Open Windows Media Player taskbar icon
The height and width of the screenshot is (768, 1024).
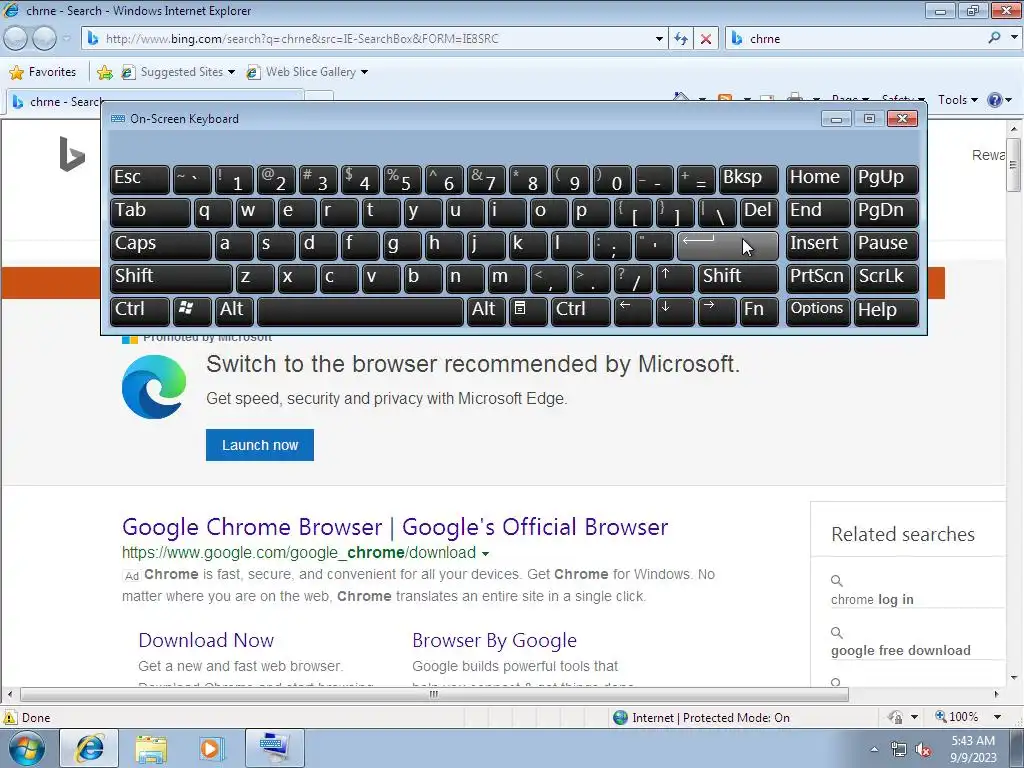pos(211,748)
